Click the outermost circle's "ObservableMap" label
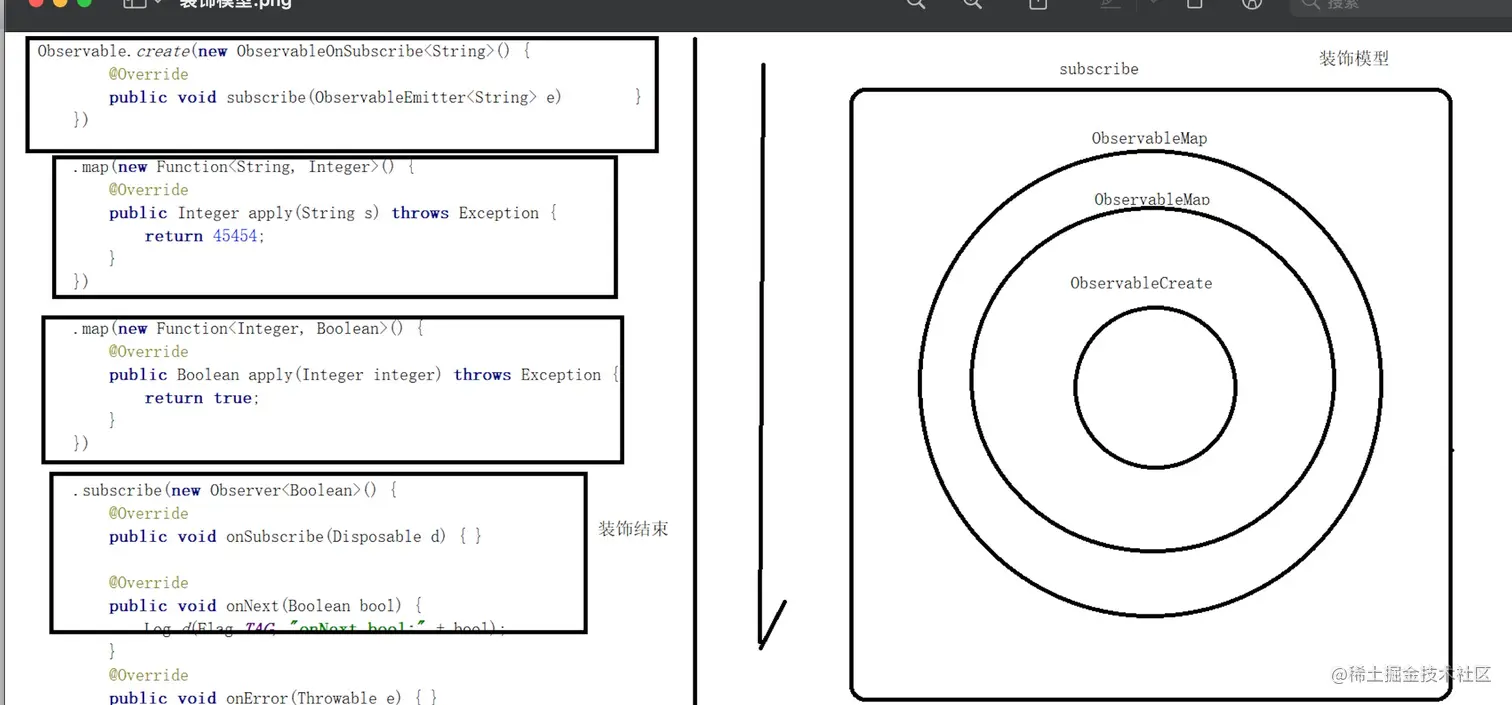 coord(1149,138)
